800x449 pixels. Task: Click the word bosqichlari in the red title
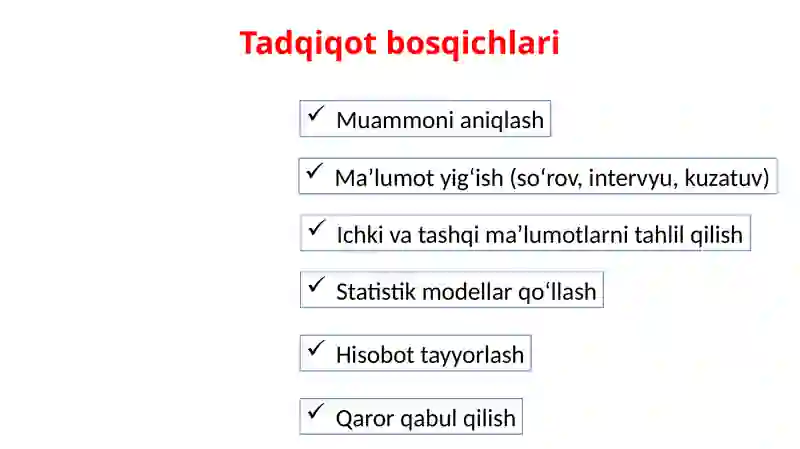(x=473, y=43)
